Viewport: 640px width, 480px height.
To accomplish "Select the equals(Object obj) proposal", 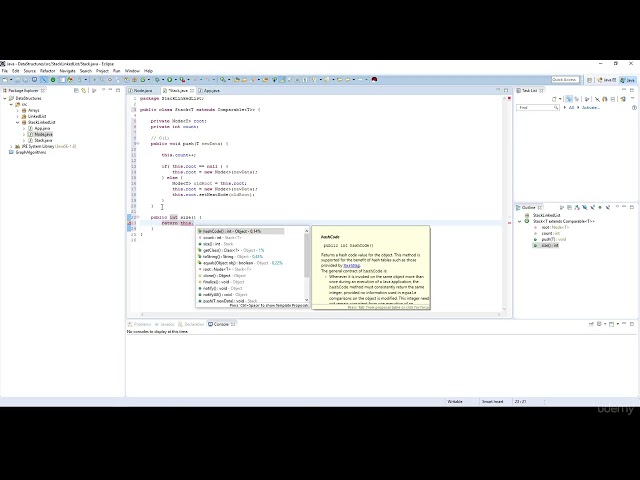I will coord(241,263).
